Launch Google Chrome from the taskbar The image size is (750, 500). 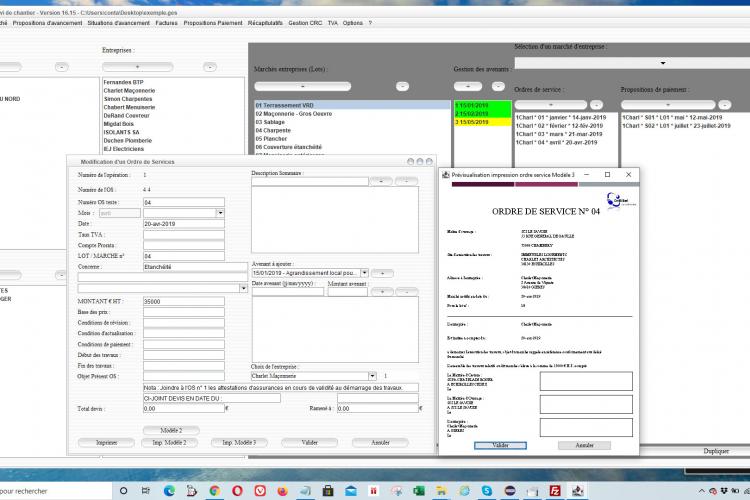[215, 490]
